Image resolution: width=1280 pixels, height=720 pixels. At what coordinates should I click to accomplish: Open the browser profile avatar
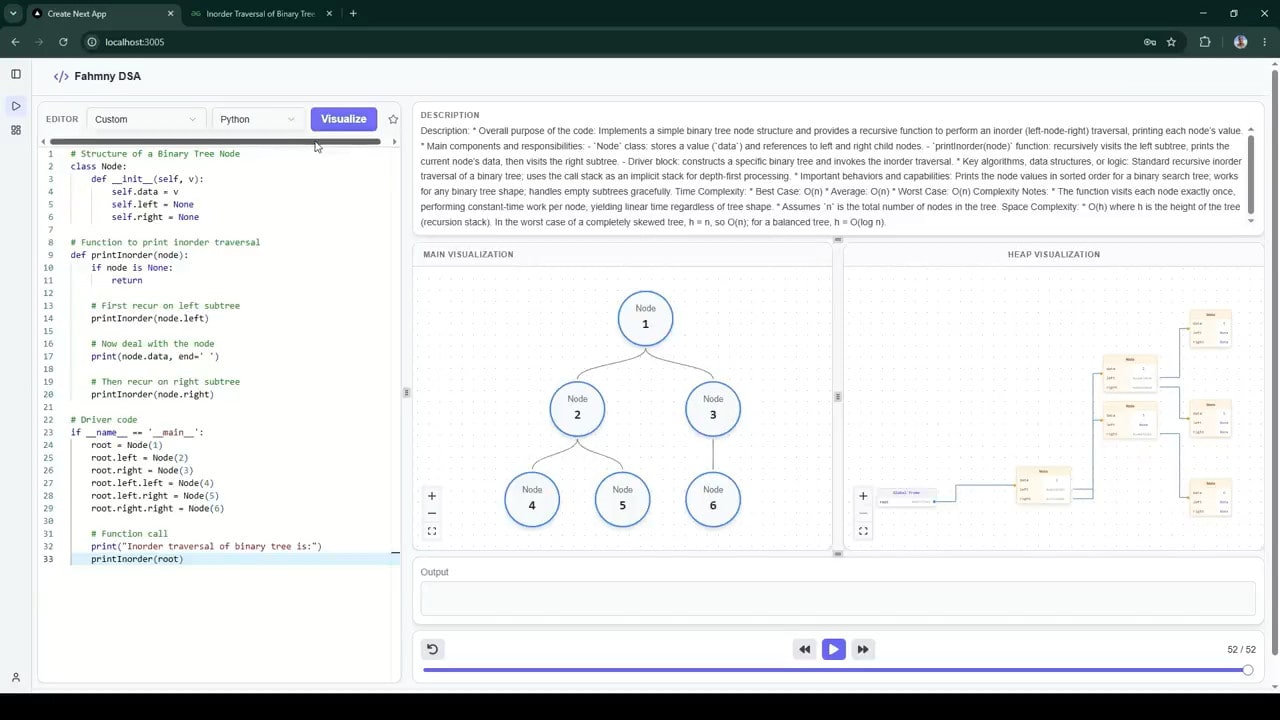(x=1241, y=42)
